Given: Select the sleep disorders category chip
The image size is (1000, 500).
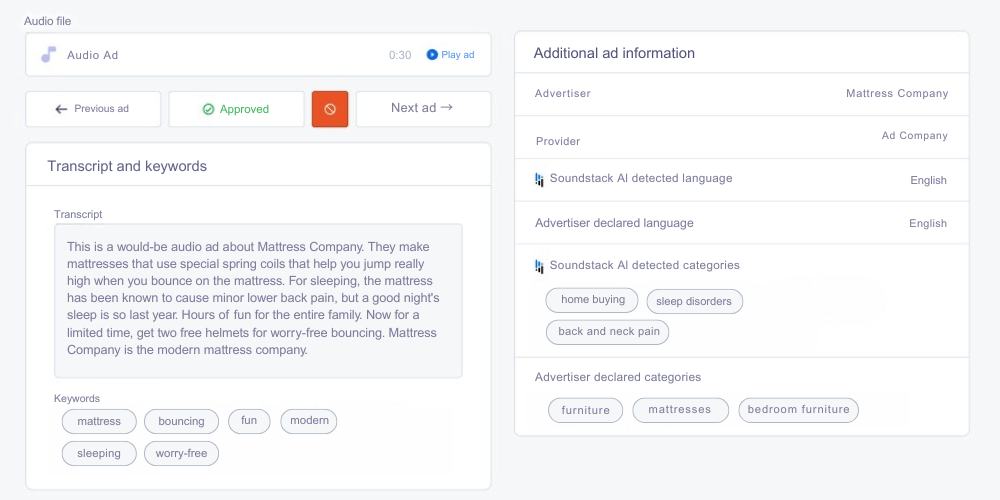Looking at the screenshot, I should pos(695,301).
